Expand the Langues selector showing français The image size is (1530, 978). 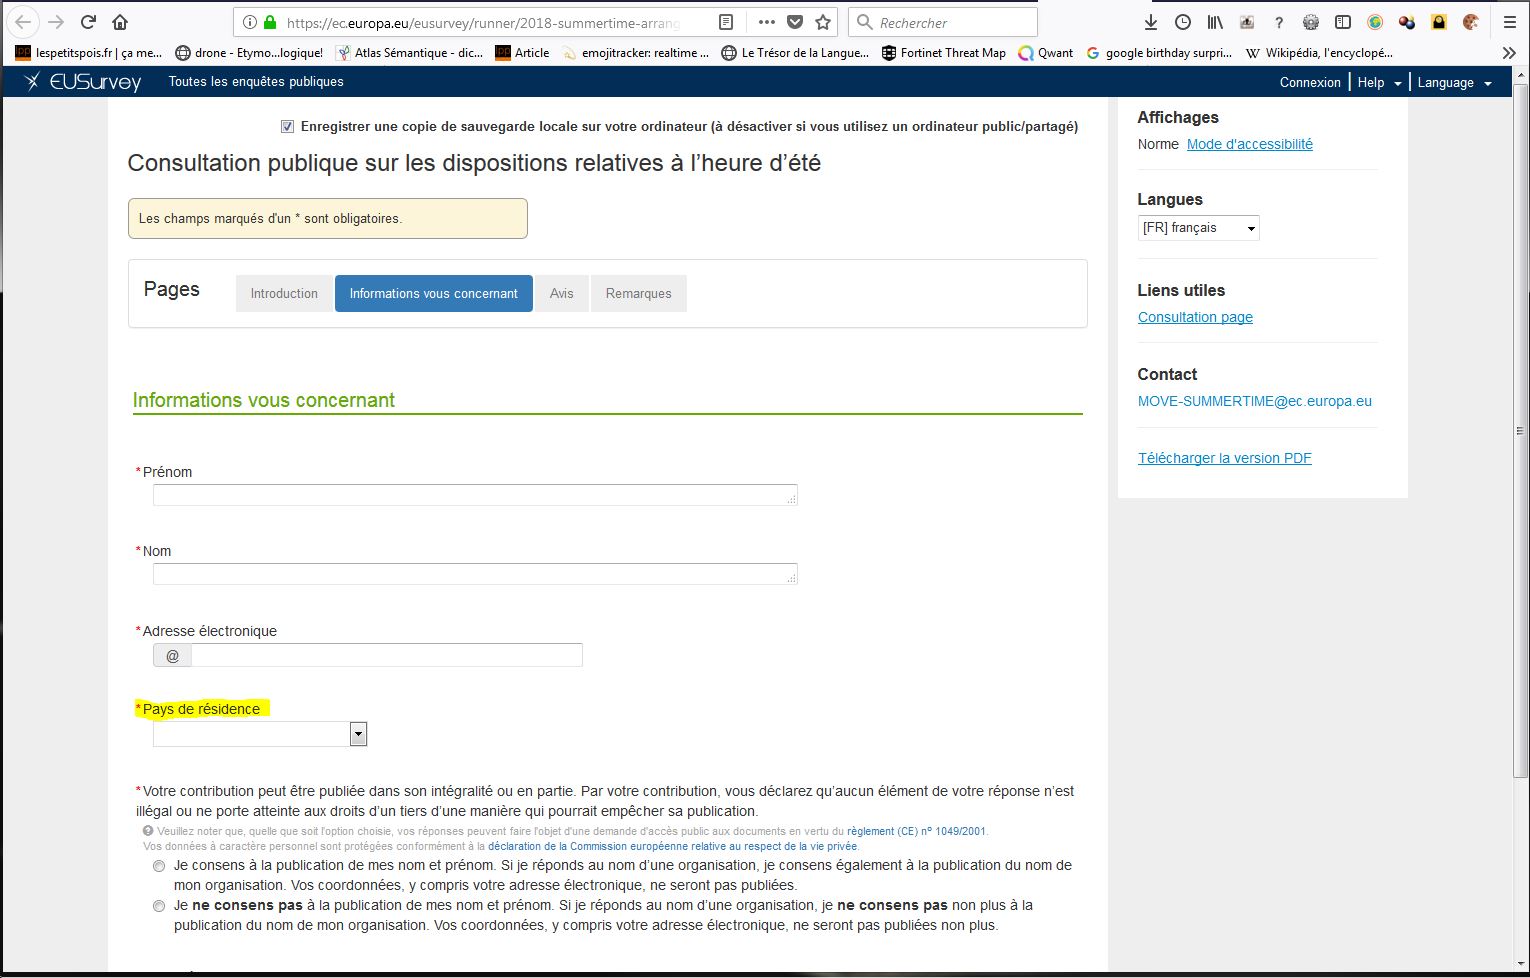(x=1198, y=228)
